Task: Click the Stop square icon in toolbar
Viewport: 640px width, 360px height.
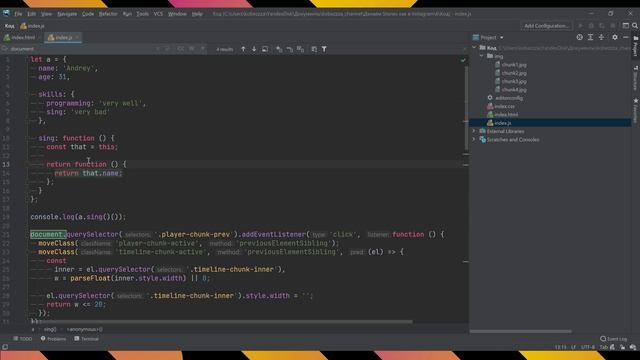Action: 613,26
